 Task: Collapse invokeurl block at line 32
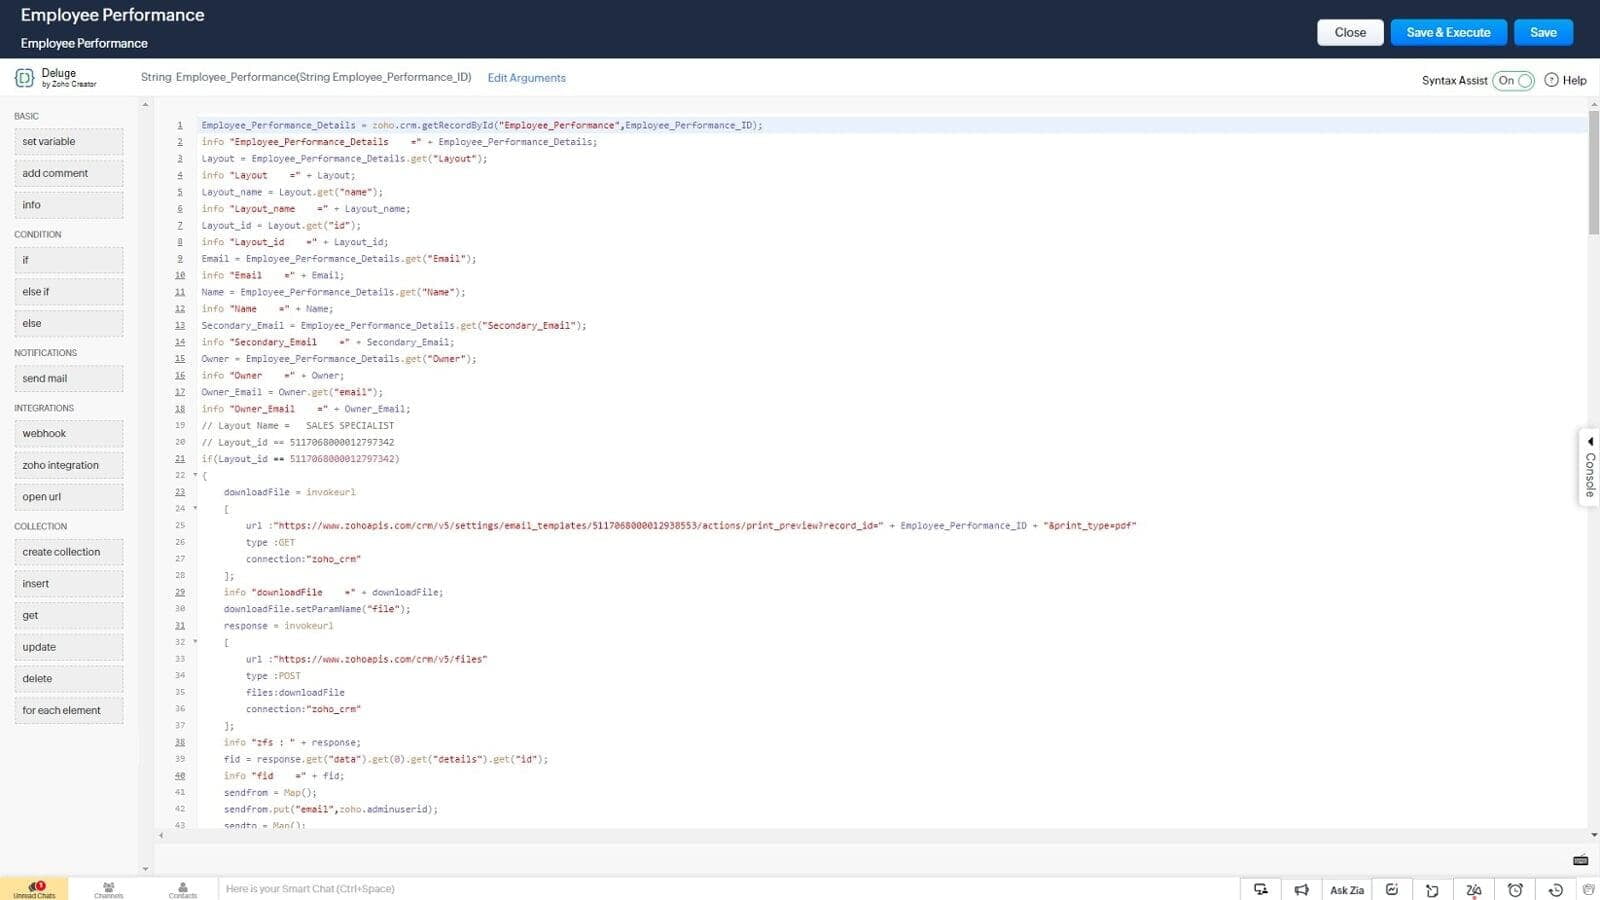click(x=195, y=642)
